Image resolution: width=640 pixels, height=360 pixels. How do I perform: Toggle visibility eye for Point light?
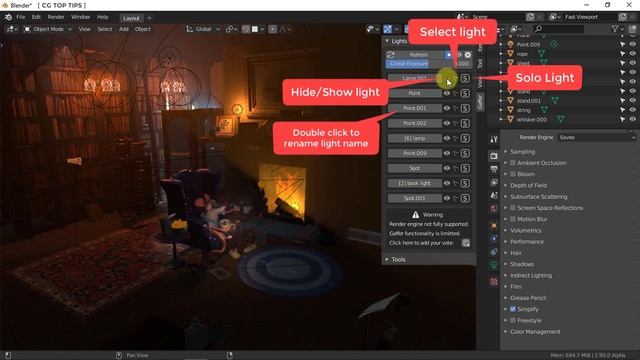447,93
